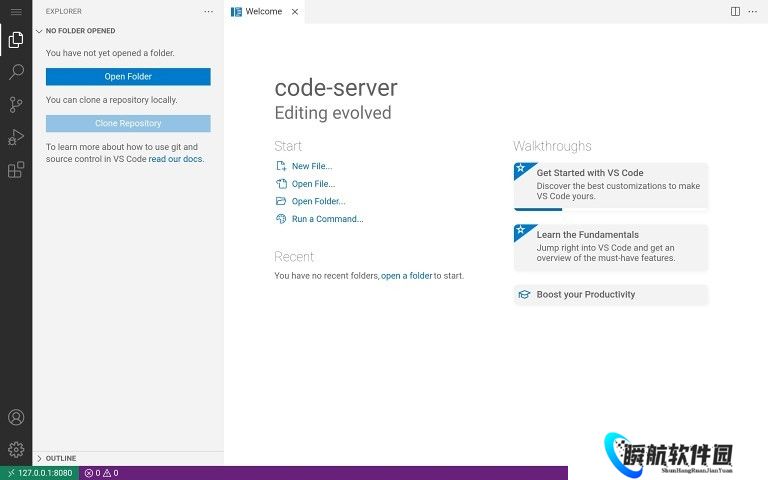
Task: Collapse the No Folder Opened section
Action: pyautogui.click(x=80, y=31)
